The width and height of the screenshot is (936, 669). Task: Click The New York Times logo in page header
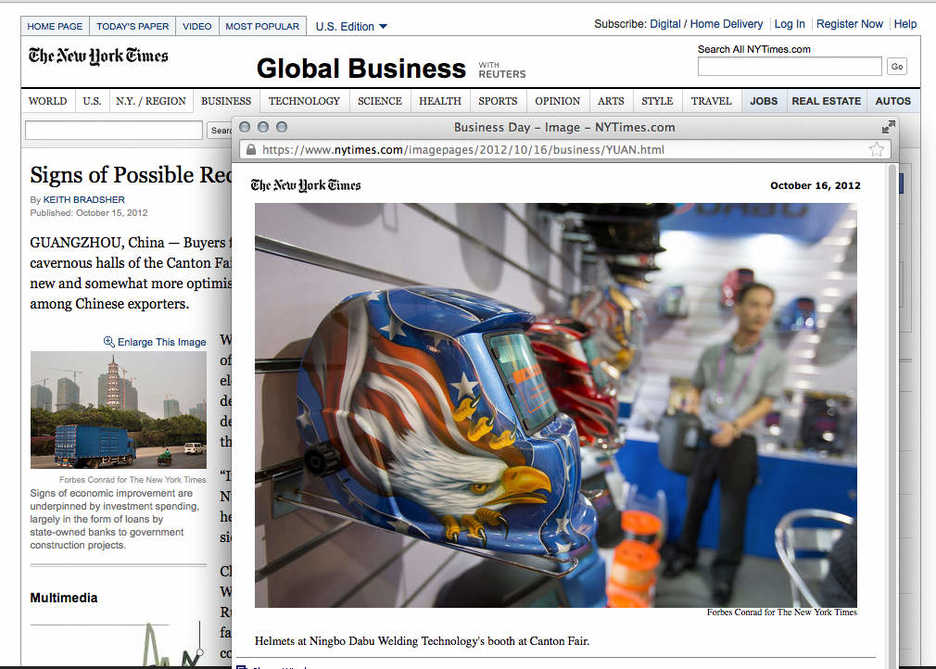pyautogui.click(x=98, y=56)
